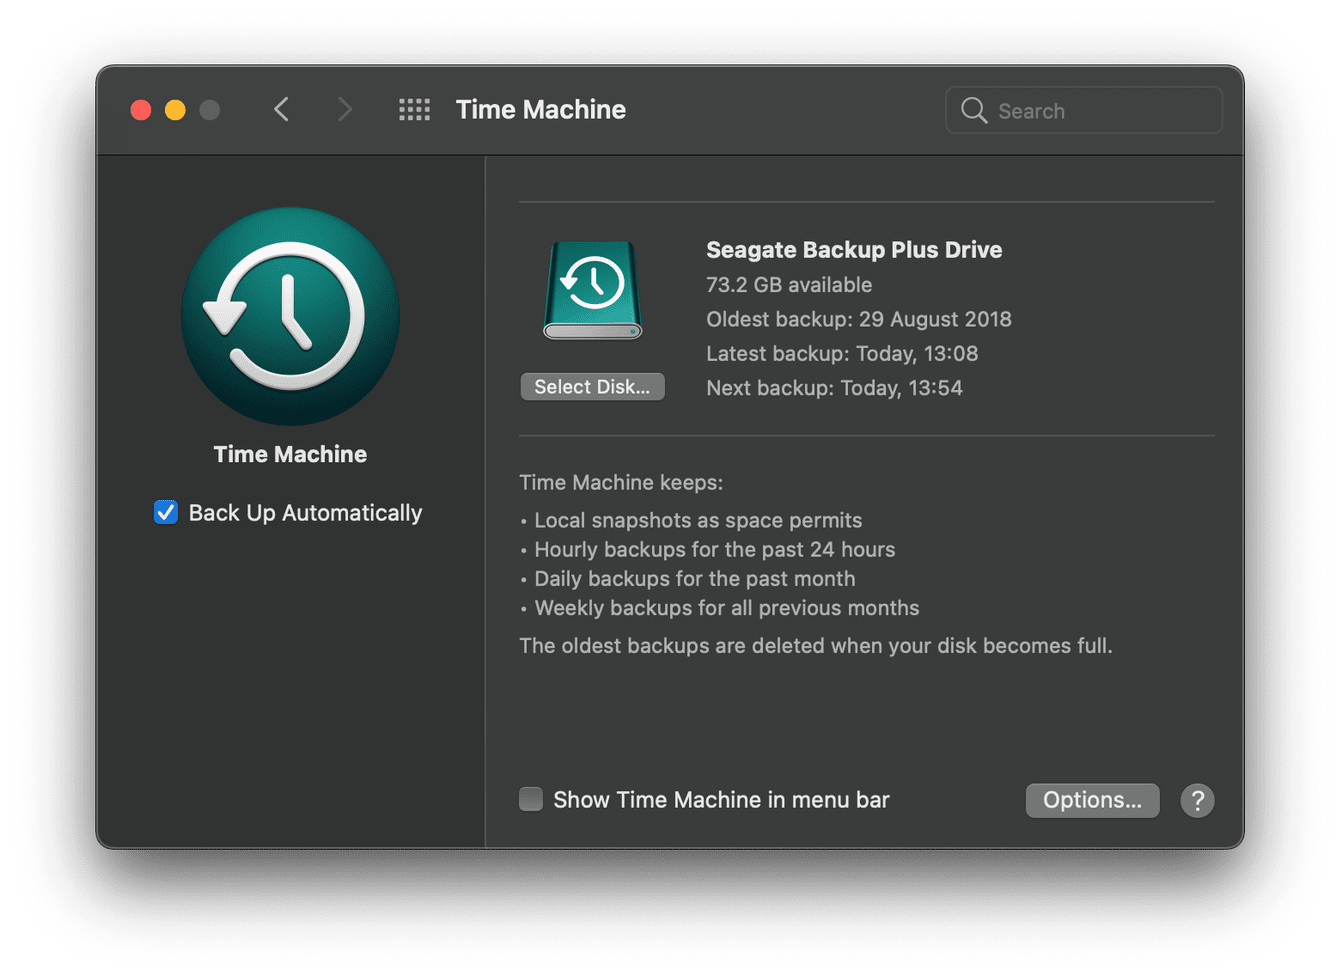Image resolution: width=1340 pixels, height=976 pixels.
Task: Click the oldest backups are deleted note
Action: [816, 646]
